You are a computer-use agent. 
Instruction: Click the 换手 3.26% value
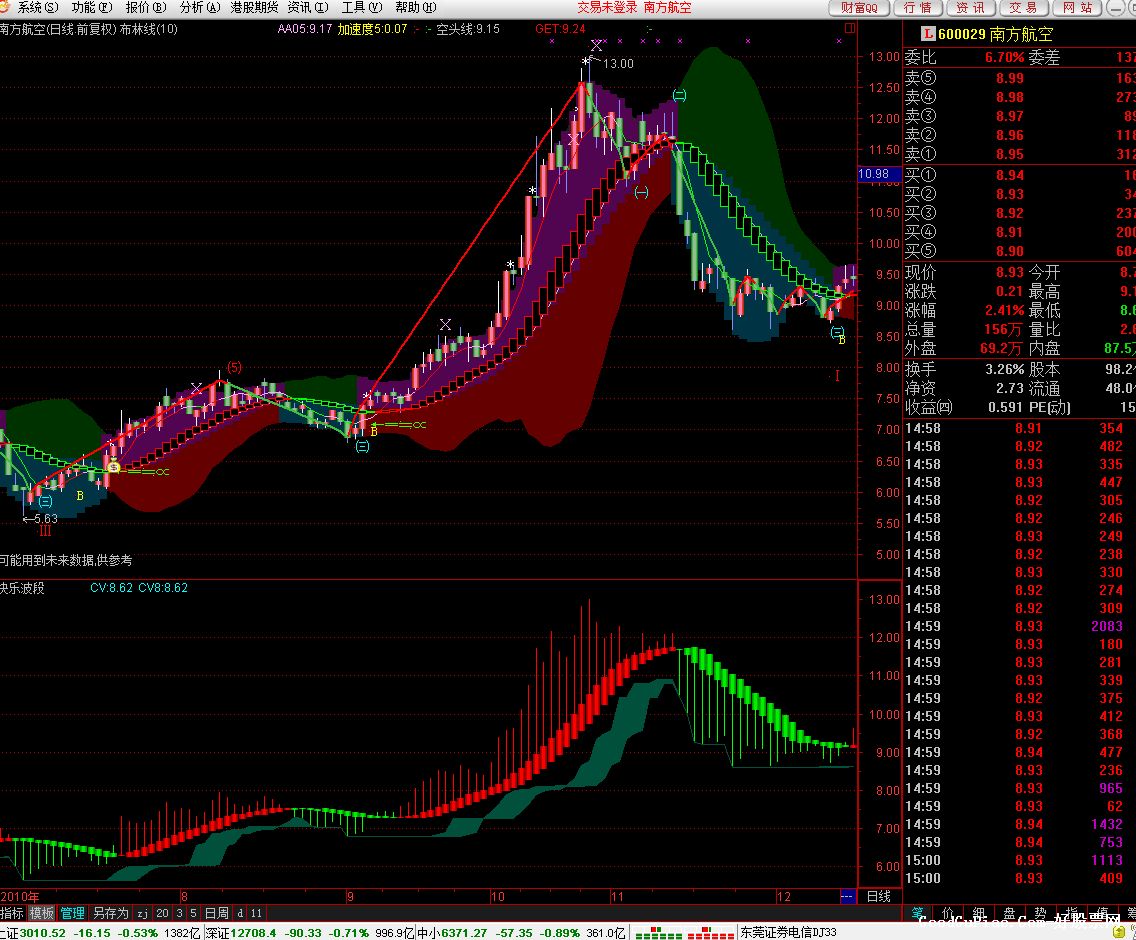1004,369
